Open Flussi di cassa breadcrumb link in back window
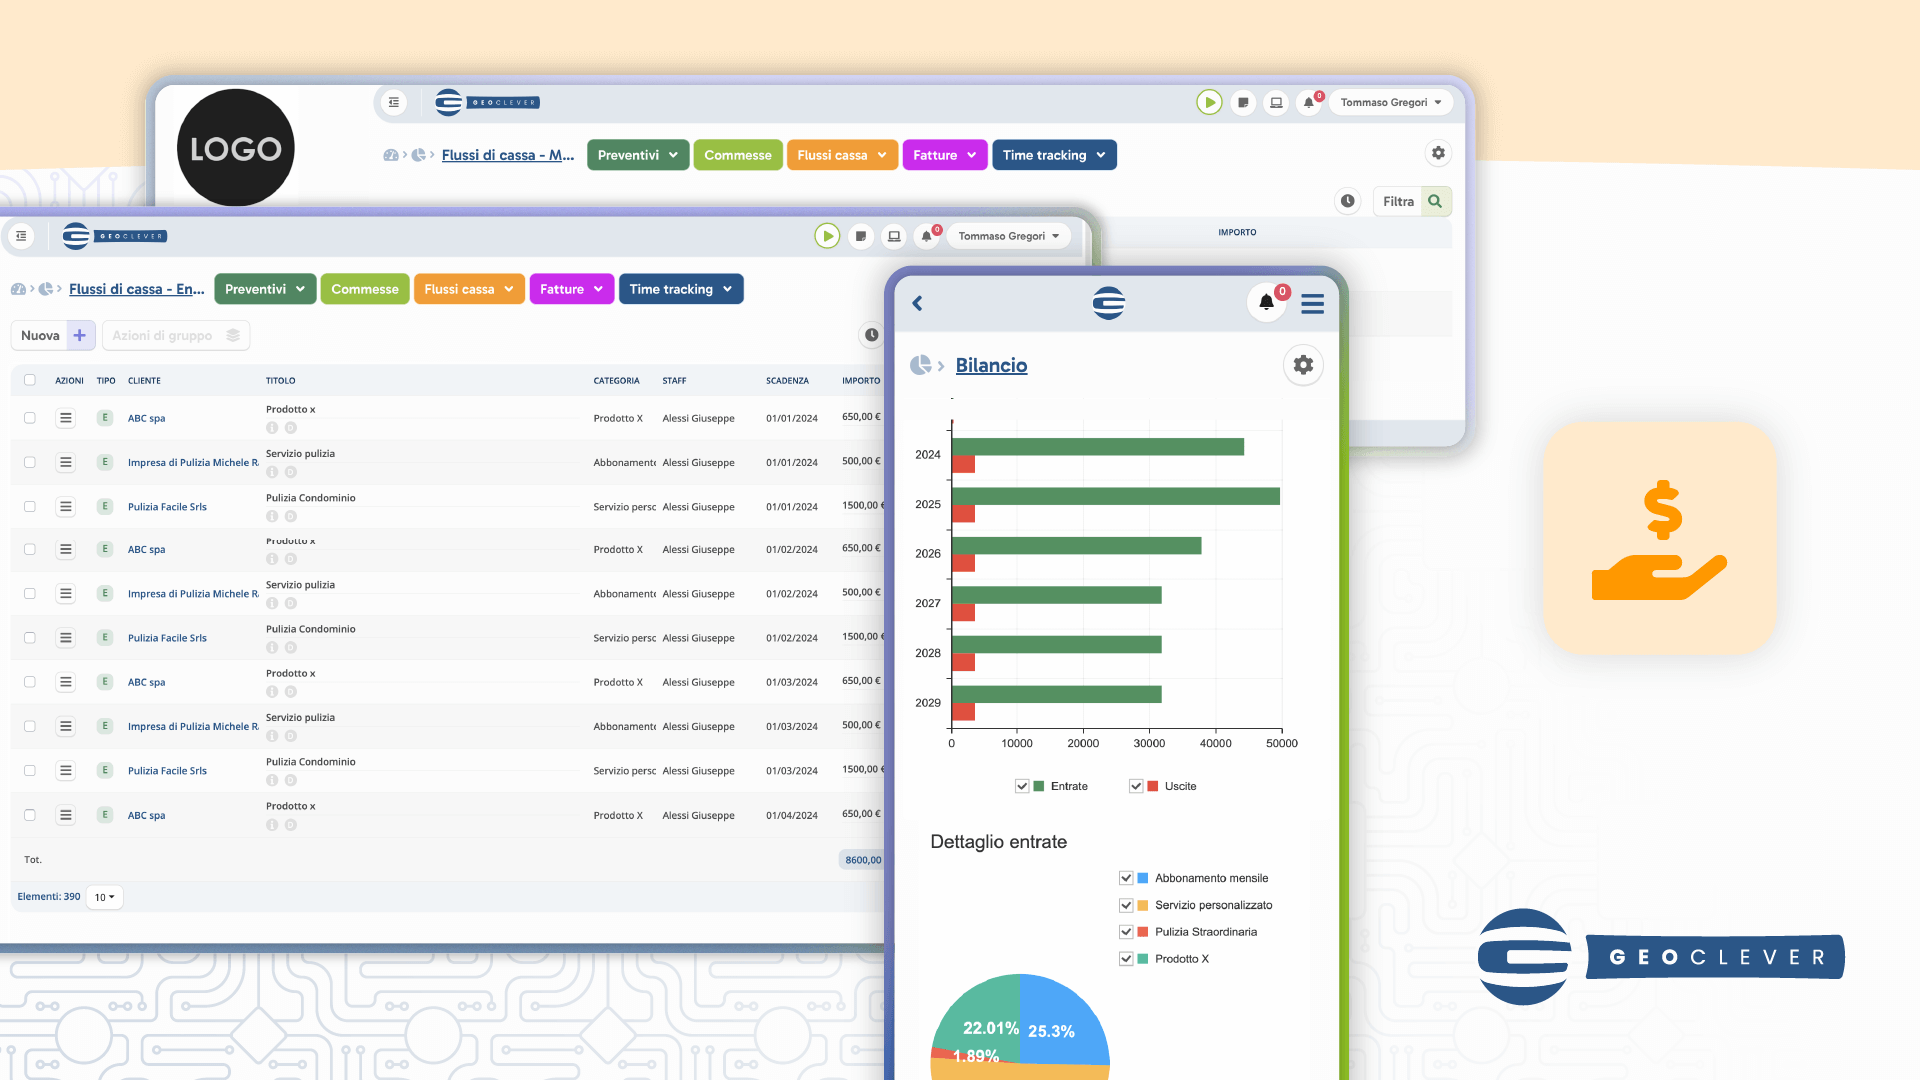This screenshot has width=1920, height=1080. (508, 155)
